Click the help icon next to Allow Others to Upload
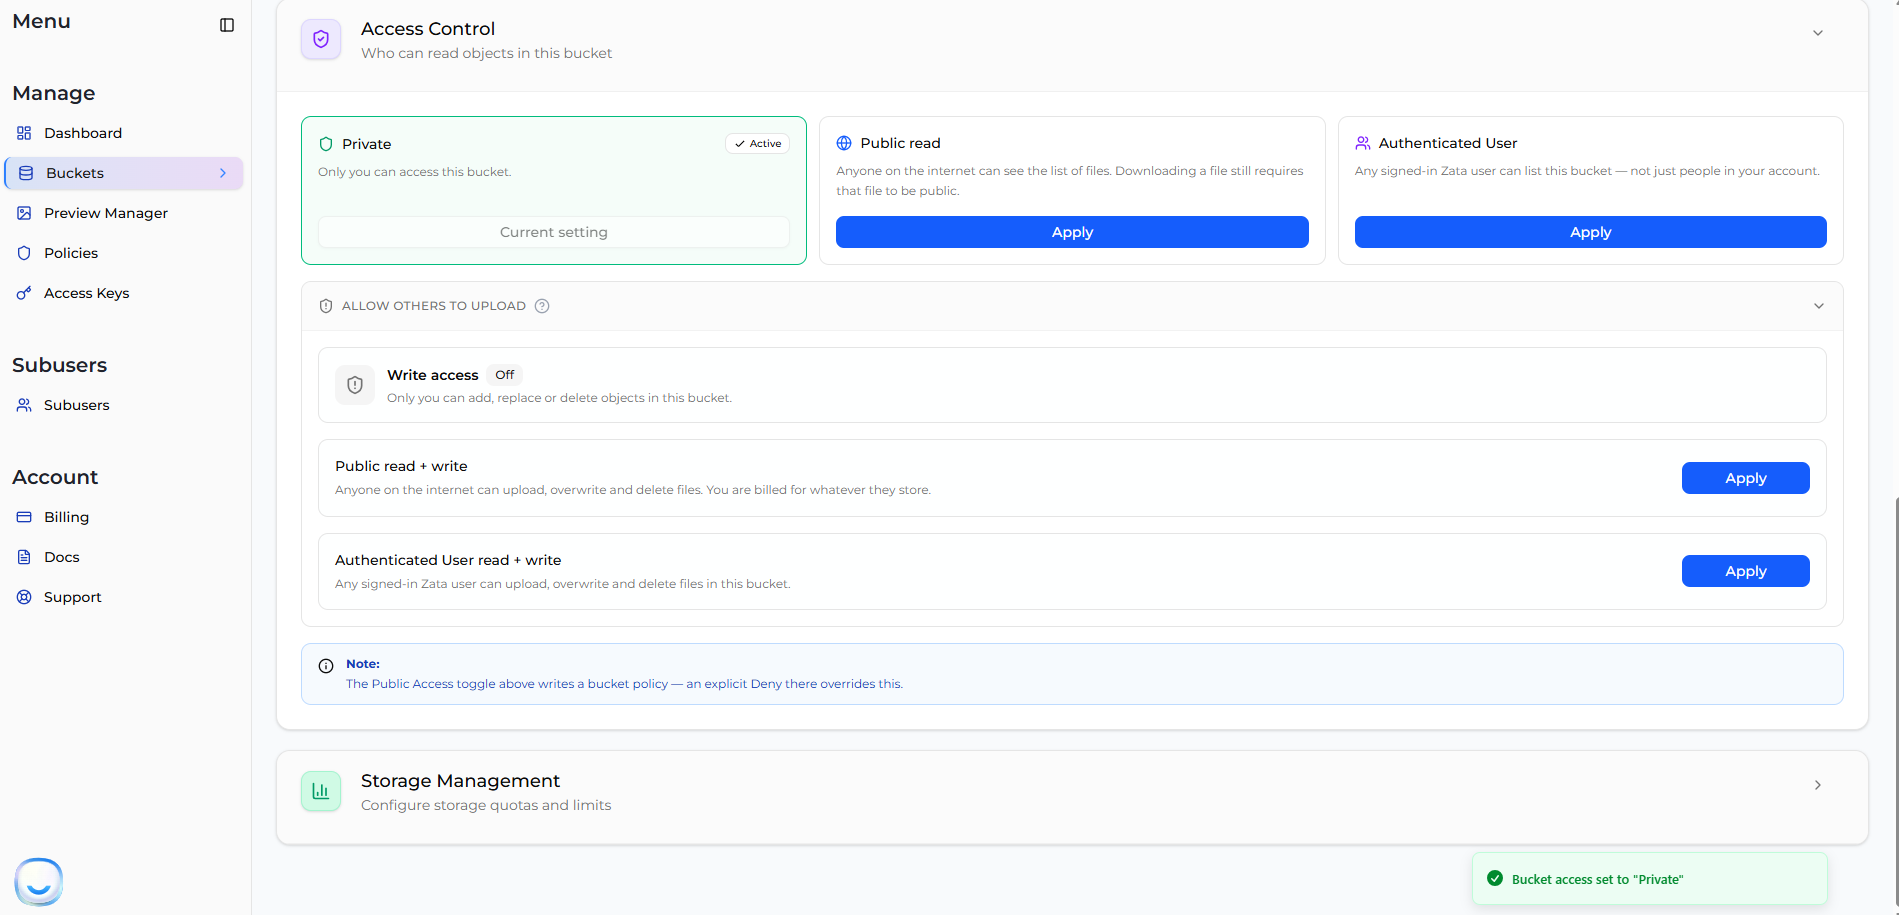Image resolution: width=1899 pixels, height=915 pixels. 542,306
